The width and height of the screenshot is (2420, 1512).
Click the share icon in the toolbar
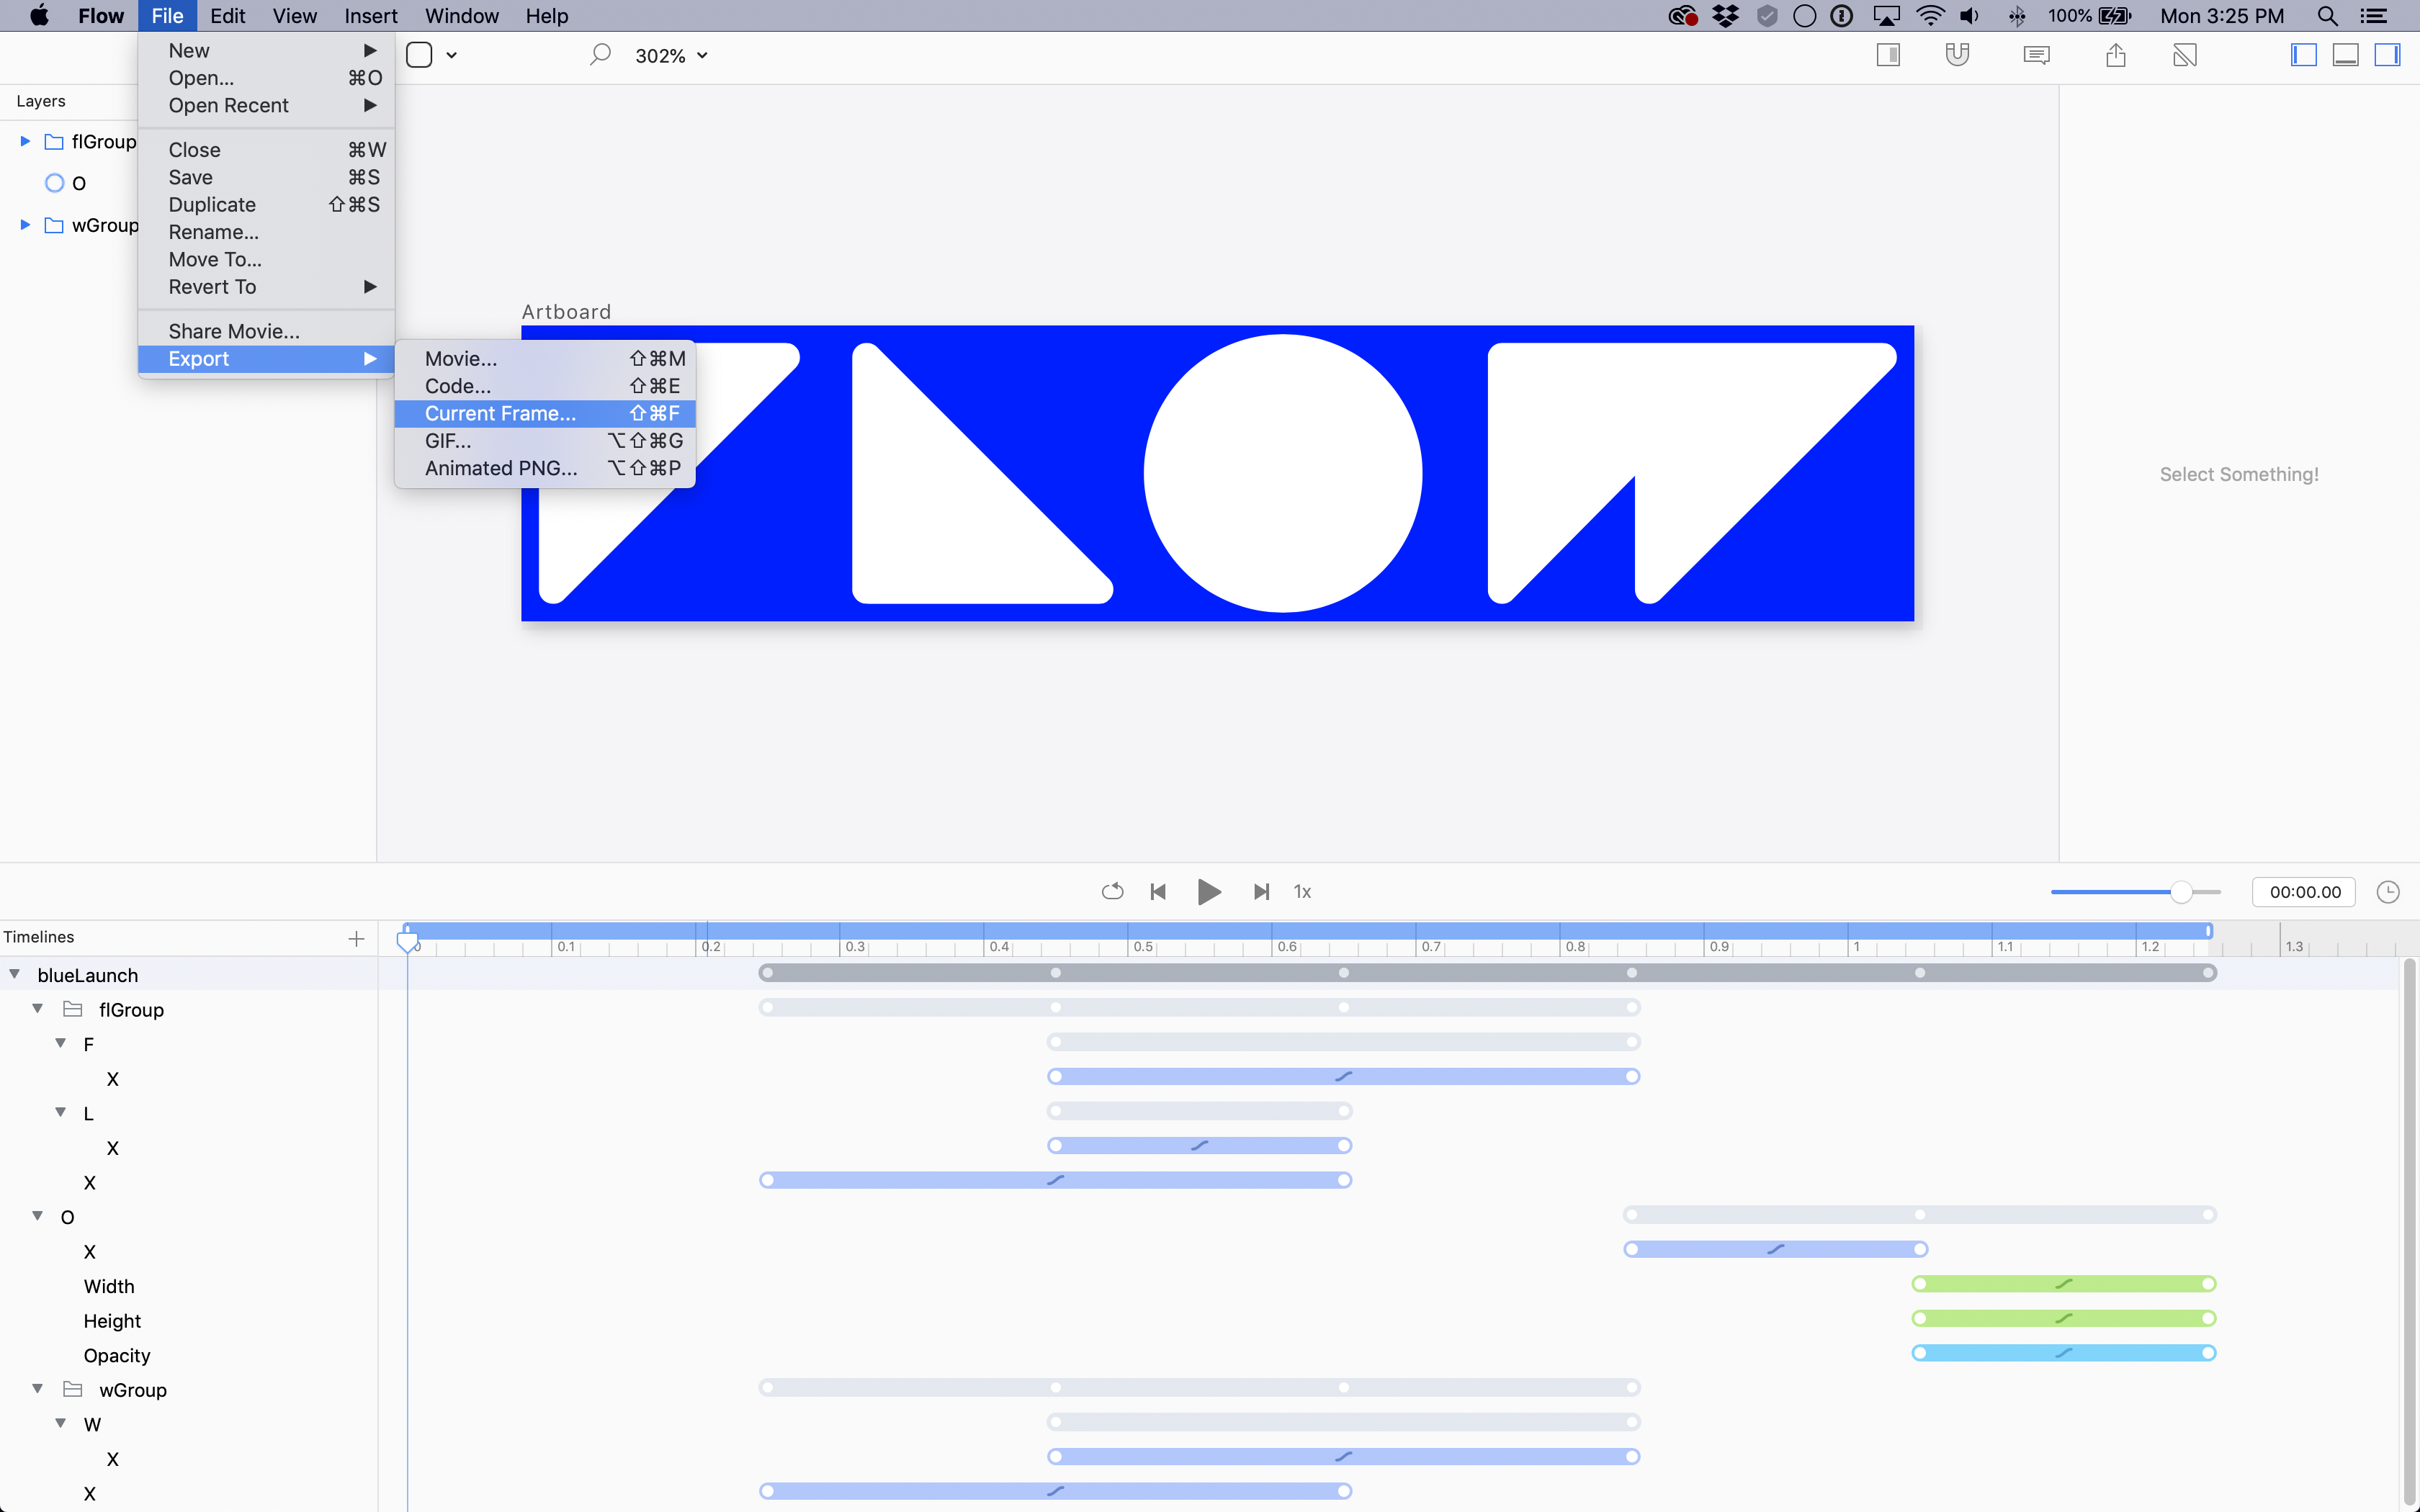2116,55
